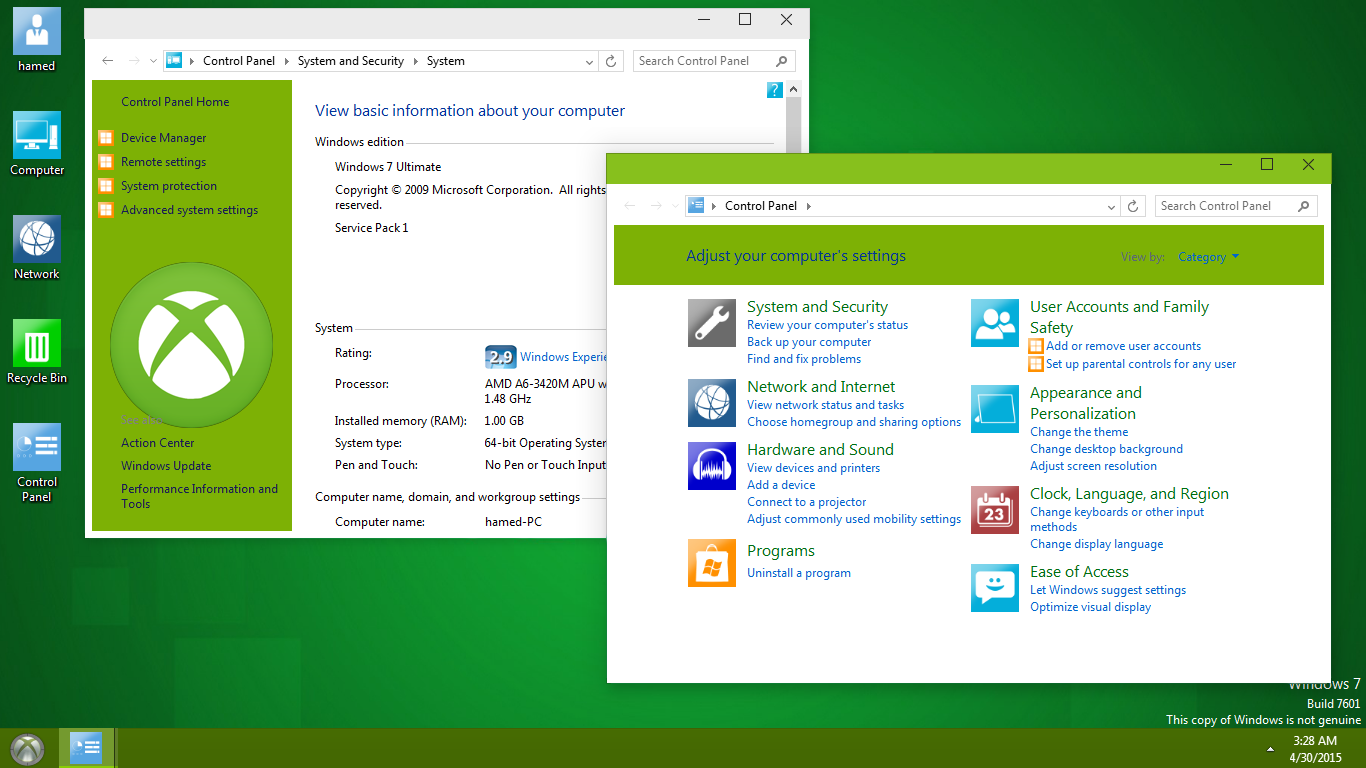The width and height of the screenshot is (1366, 768).
Task: Click the Clock, Language, and Region calendar icon
Action: (x=994, y=509)
